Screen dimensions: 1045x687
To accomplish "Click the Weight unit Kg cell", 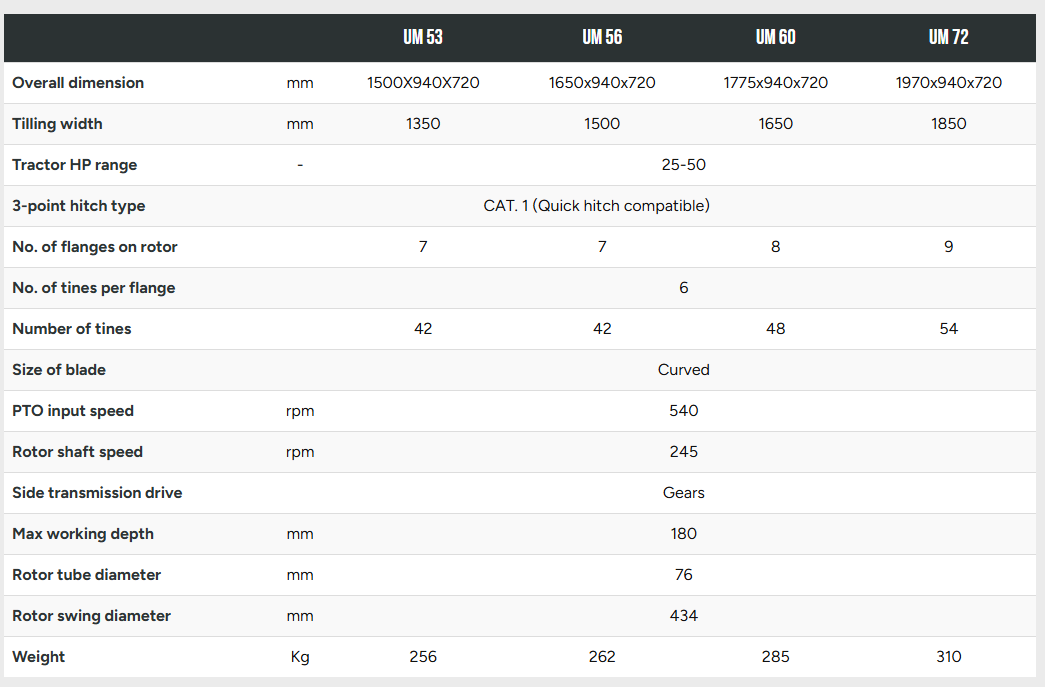I will [x=300, y=657].
